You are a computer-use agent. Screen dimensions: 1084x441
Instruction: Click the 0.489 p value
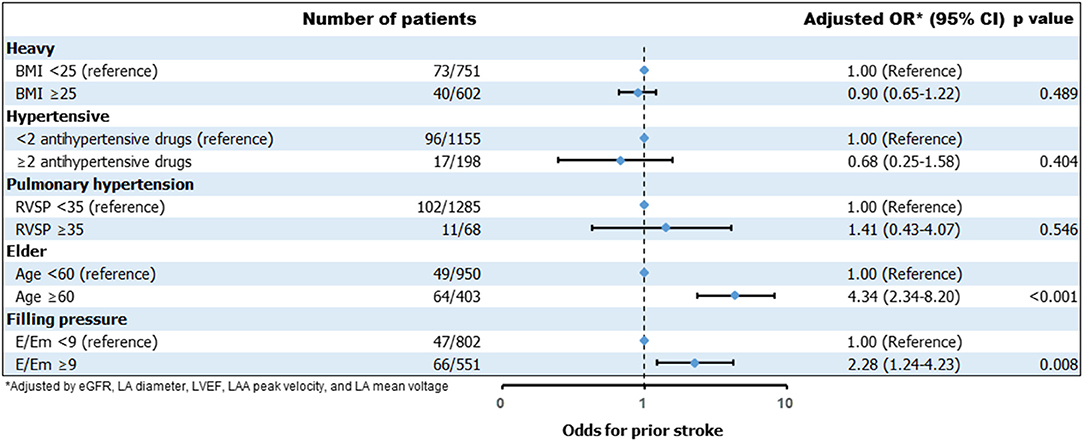(x=1055, y=93)
